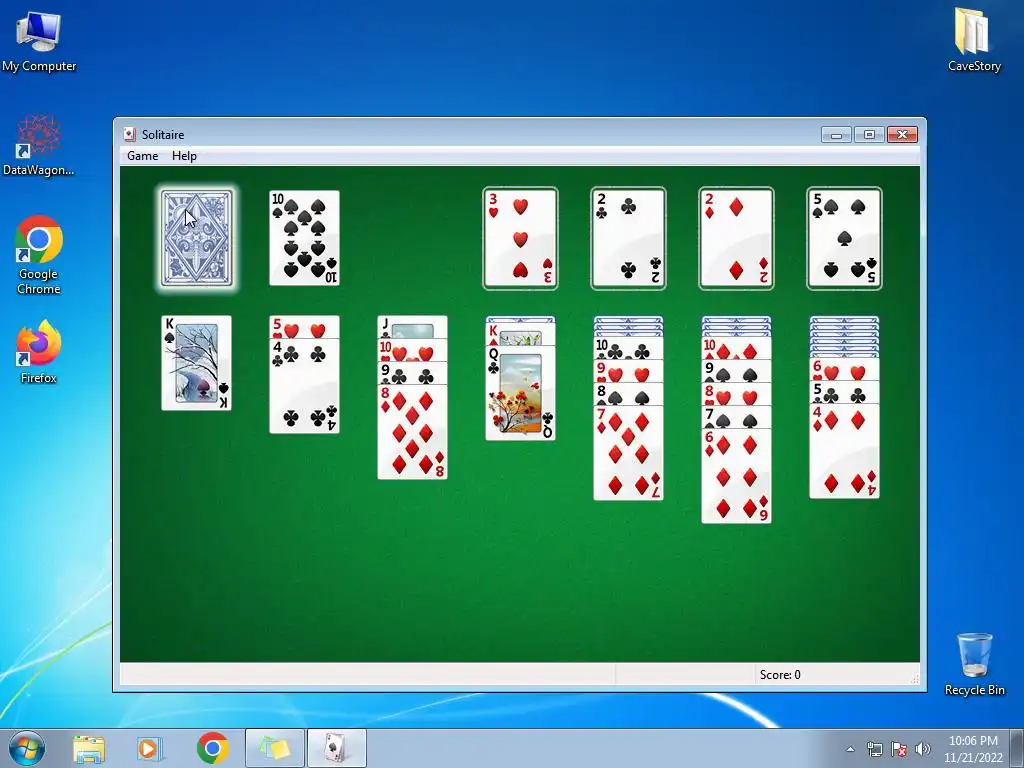
Task: Open Chrome from the taskbar
Action: [x=212, y=748]
